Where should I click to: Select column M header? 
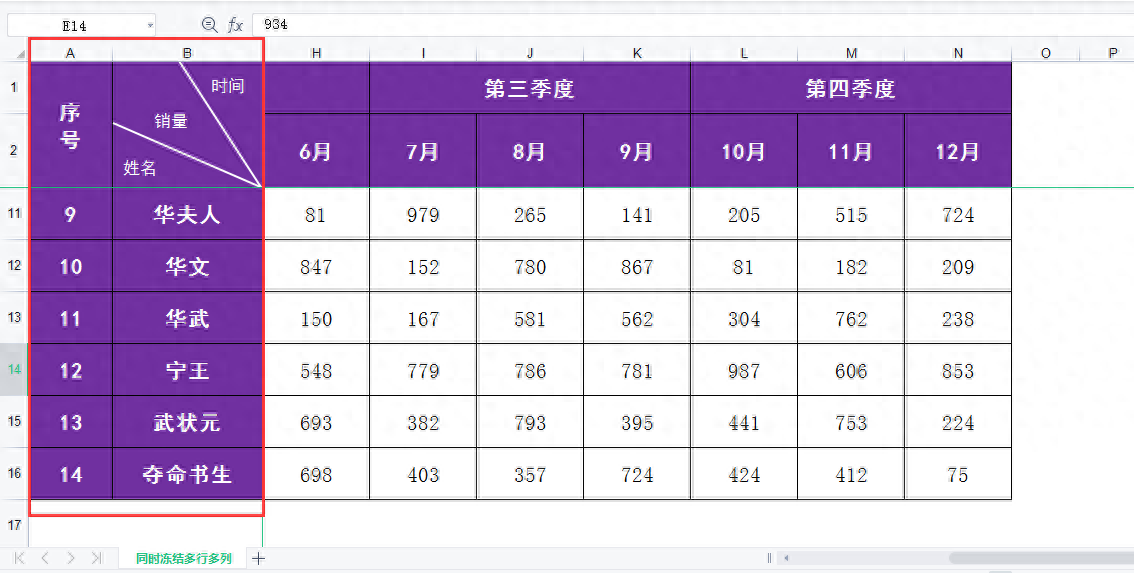click(851, 54)
